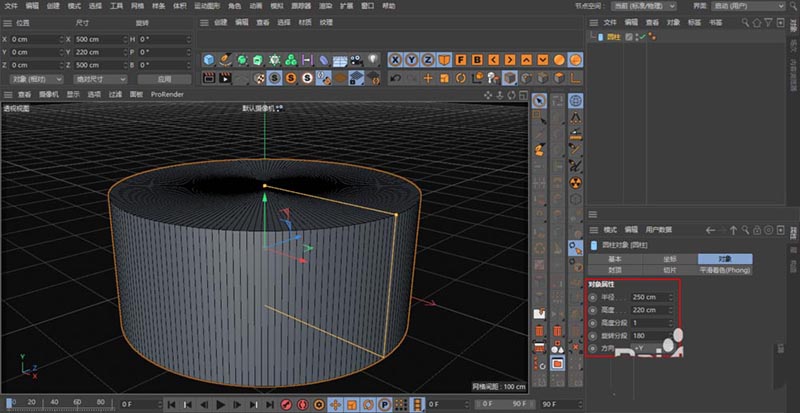Open the 文件 menu in the menu bar
Viewport: 800px width, 413px height.
point(11,5)
